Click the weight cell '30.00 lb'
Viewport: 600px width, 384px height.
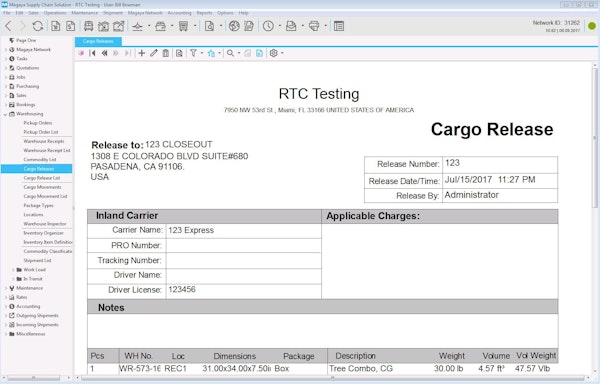(x=448, y=369)
